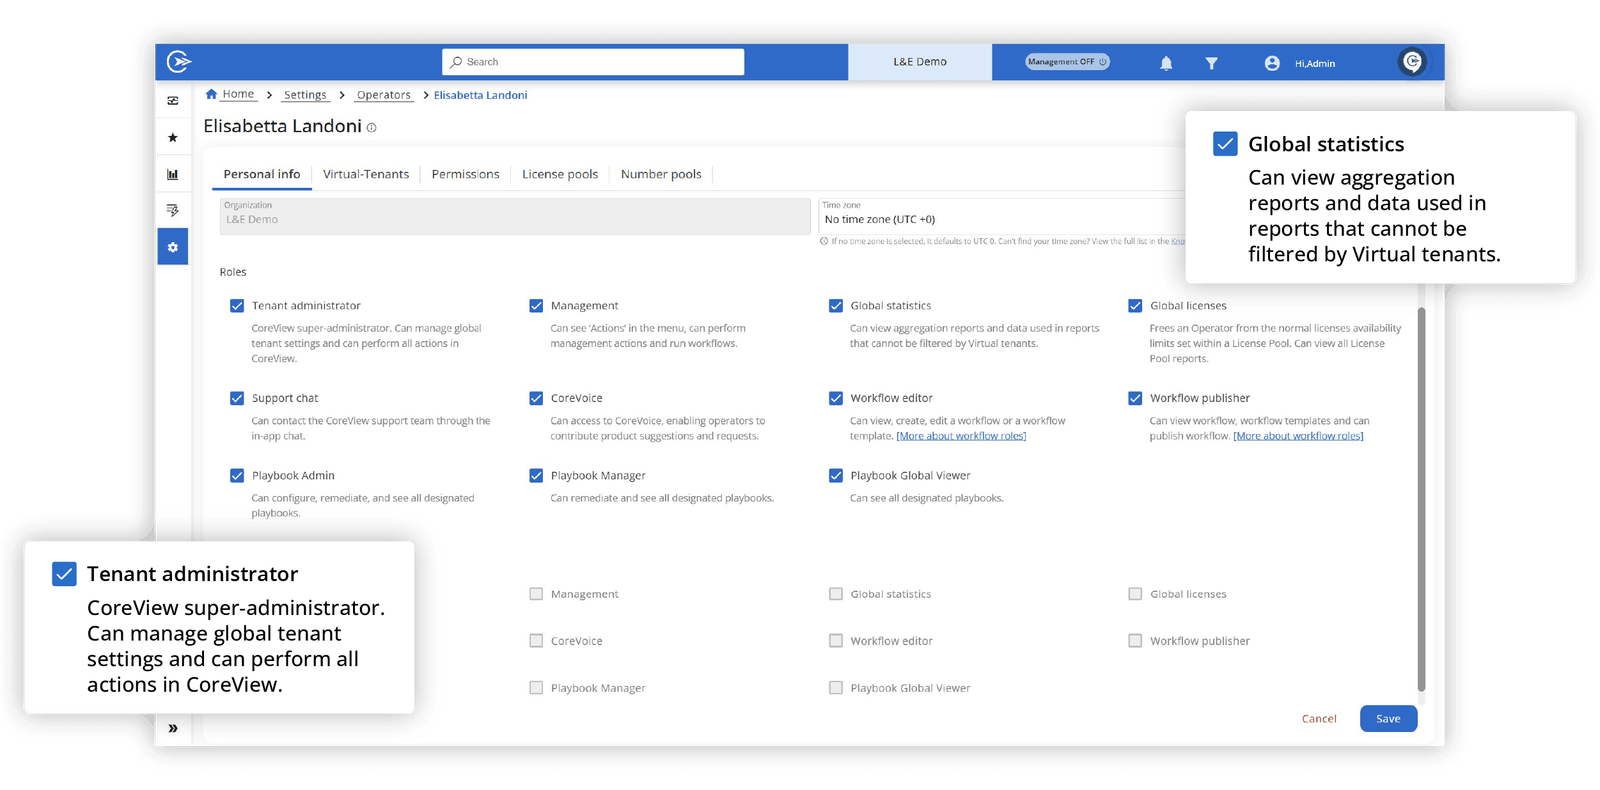Expand sidebar with double chevron icon

pos(173,728)
